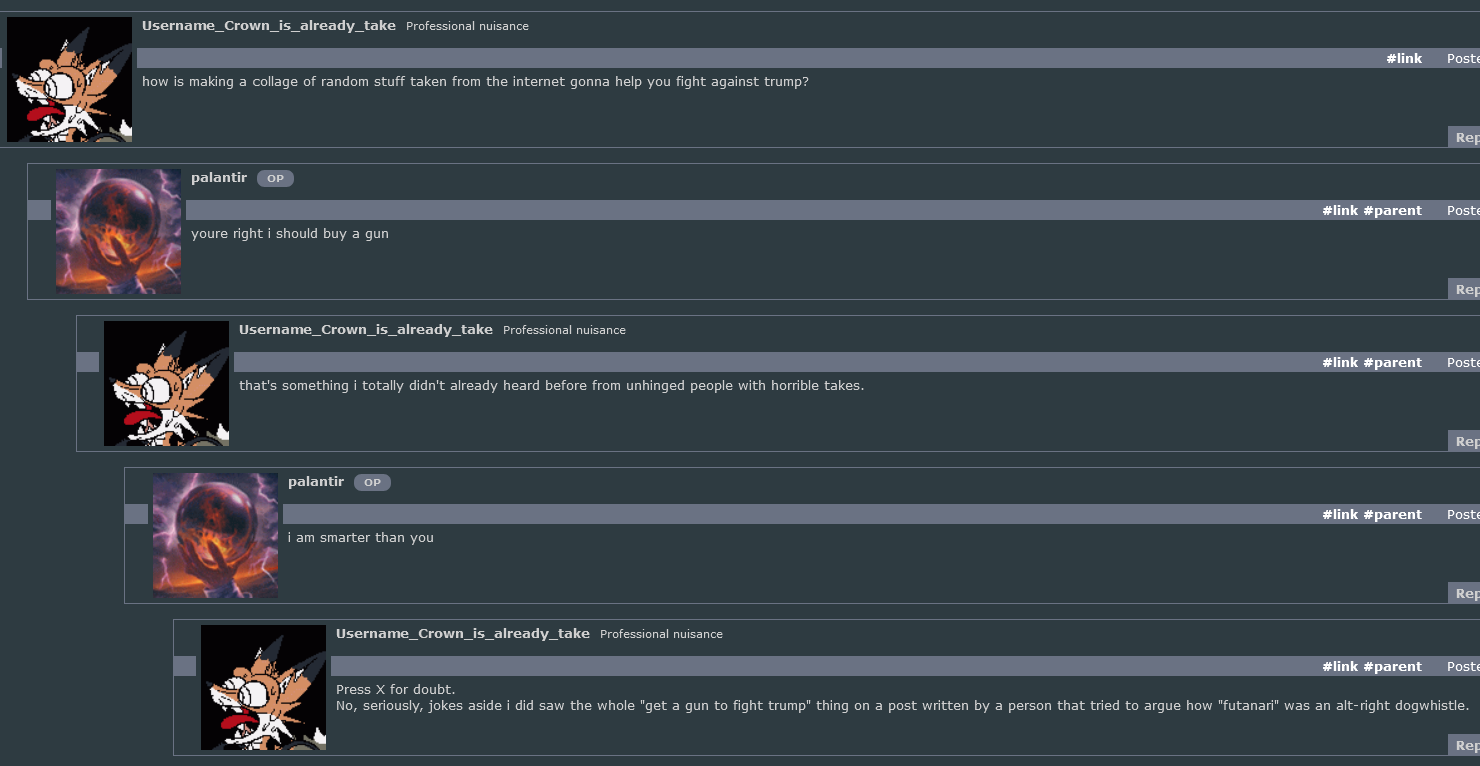Click #parent on the "buy a gun" comment
1480x766 pixels.
[x=1392, y=211]
